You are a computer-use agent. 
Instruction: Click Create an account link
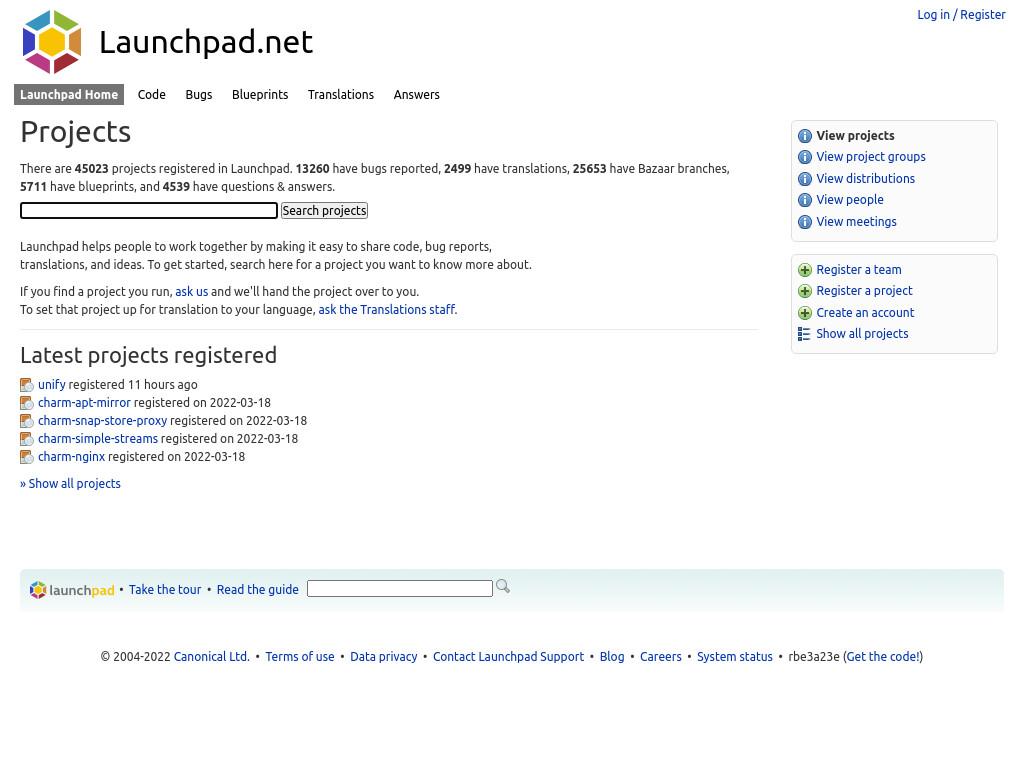click(865, 313)
